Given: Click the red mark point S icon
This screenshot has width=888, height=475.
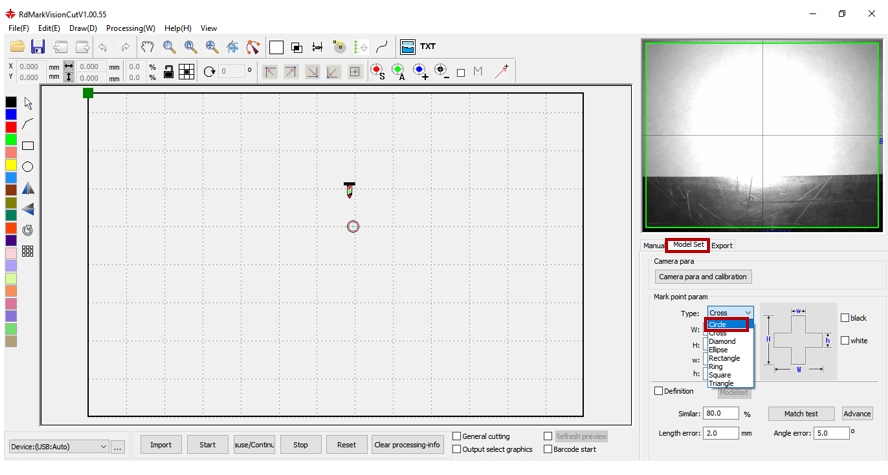Looking at the screenshot, I should pyautogui.click(x=378, y=71).
